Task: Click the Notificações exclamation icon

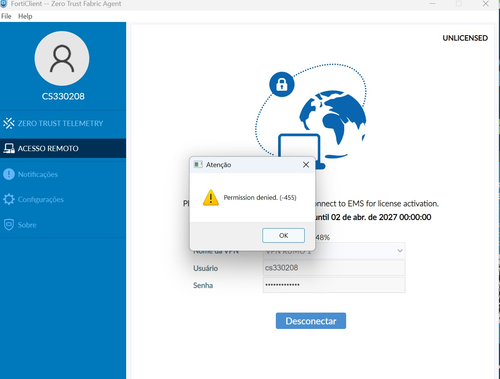Action: 9,174
